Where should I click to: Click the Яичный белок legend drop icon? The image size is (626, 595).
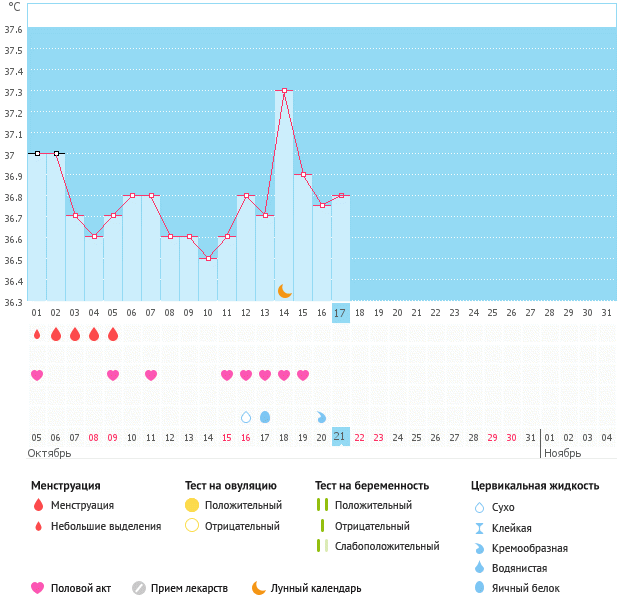(480, 588)
